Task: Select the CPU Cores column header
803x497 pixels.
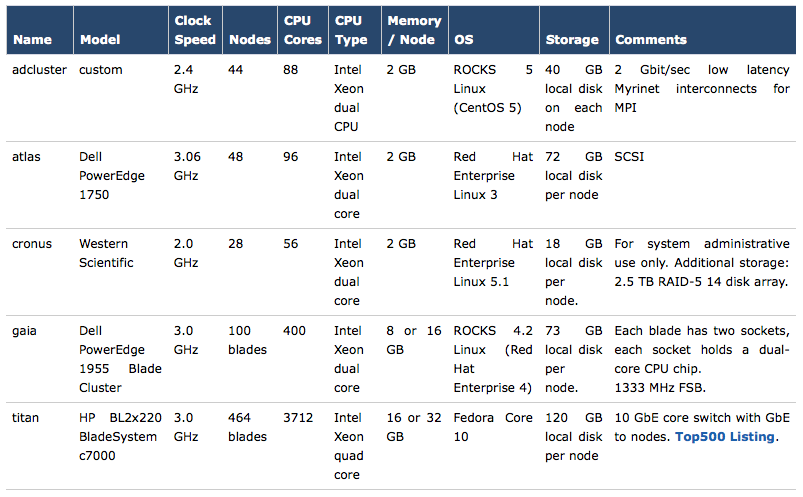Action: tap(303, 30)
